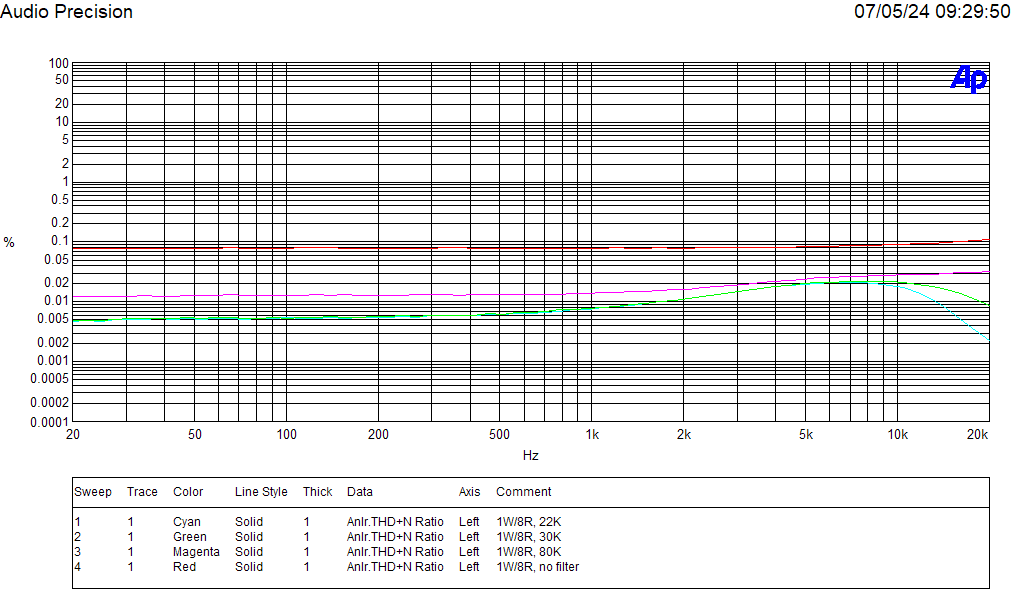Click 'Anlr.THD+N Ratio' in the Cyan row
1012x614 pixels.
click(x=395, y=522)
